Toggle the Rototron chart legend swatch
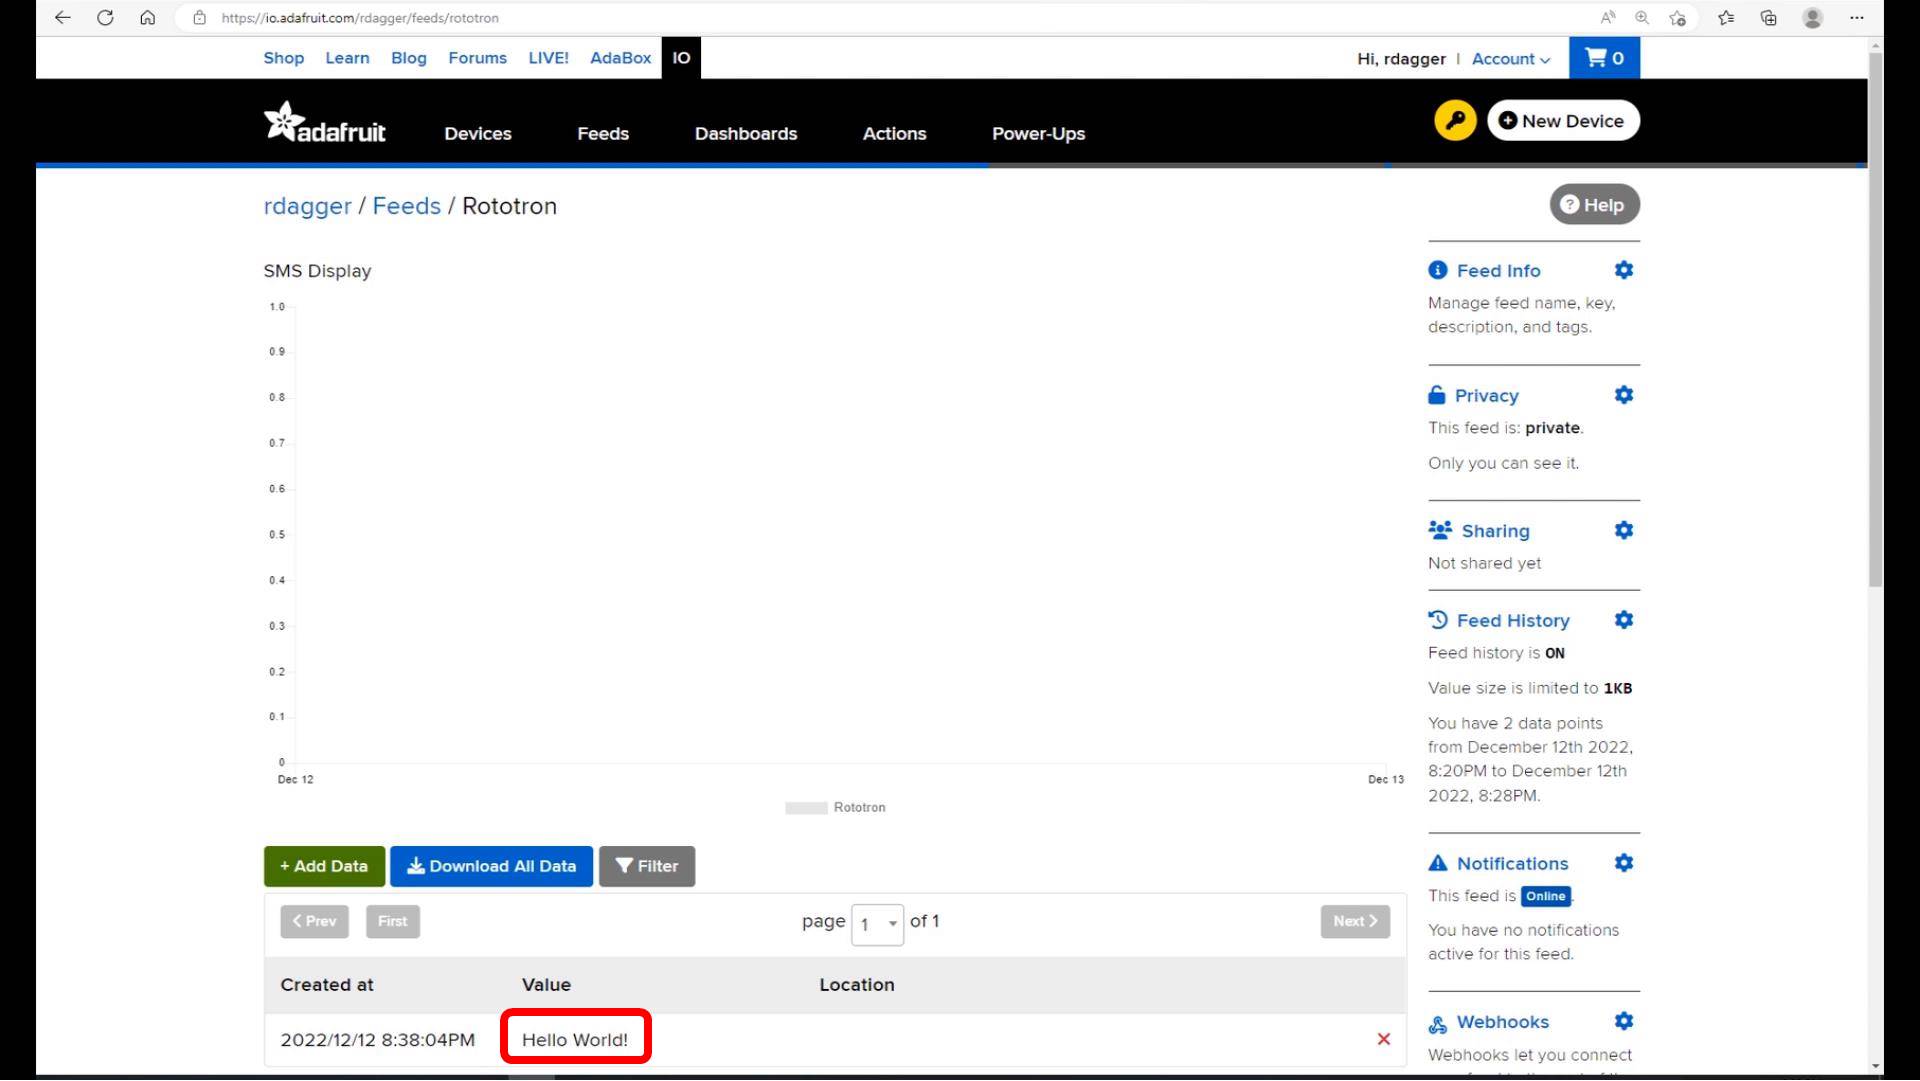The height and width of the screenshot is (1081, 1920). pyautogui.click(x=806, y=808)
